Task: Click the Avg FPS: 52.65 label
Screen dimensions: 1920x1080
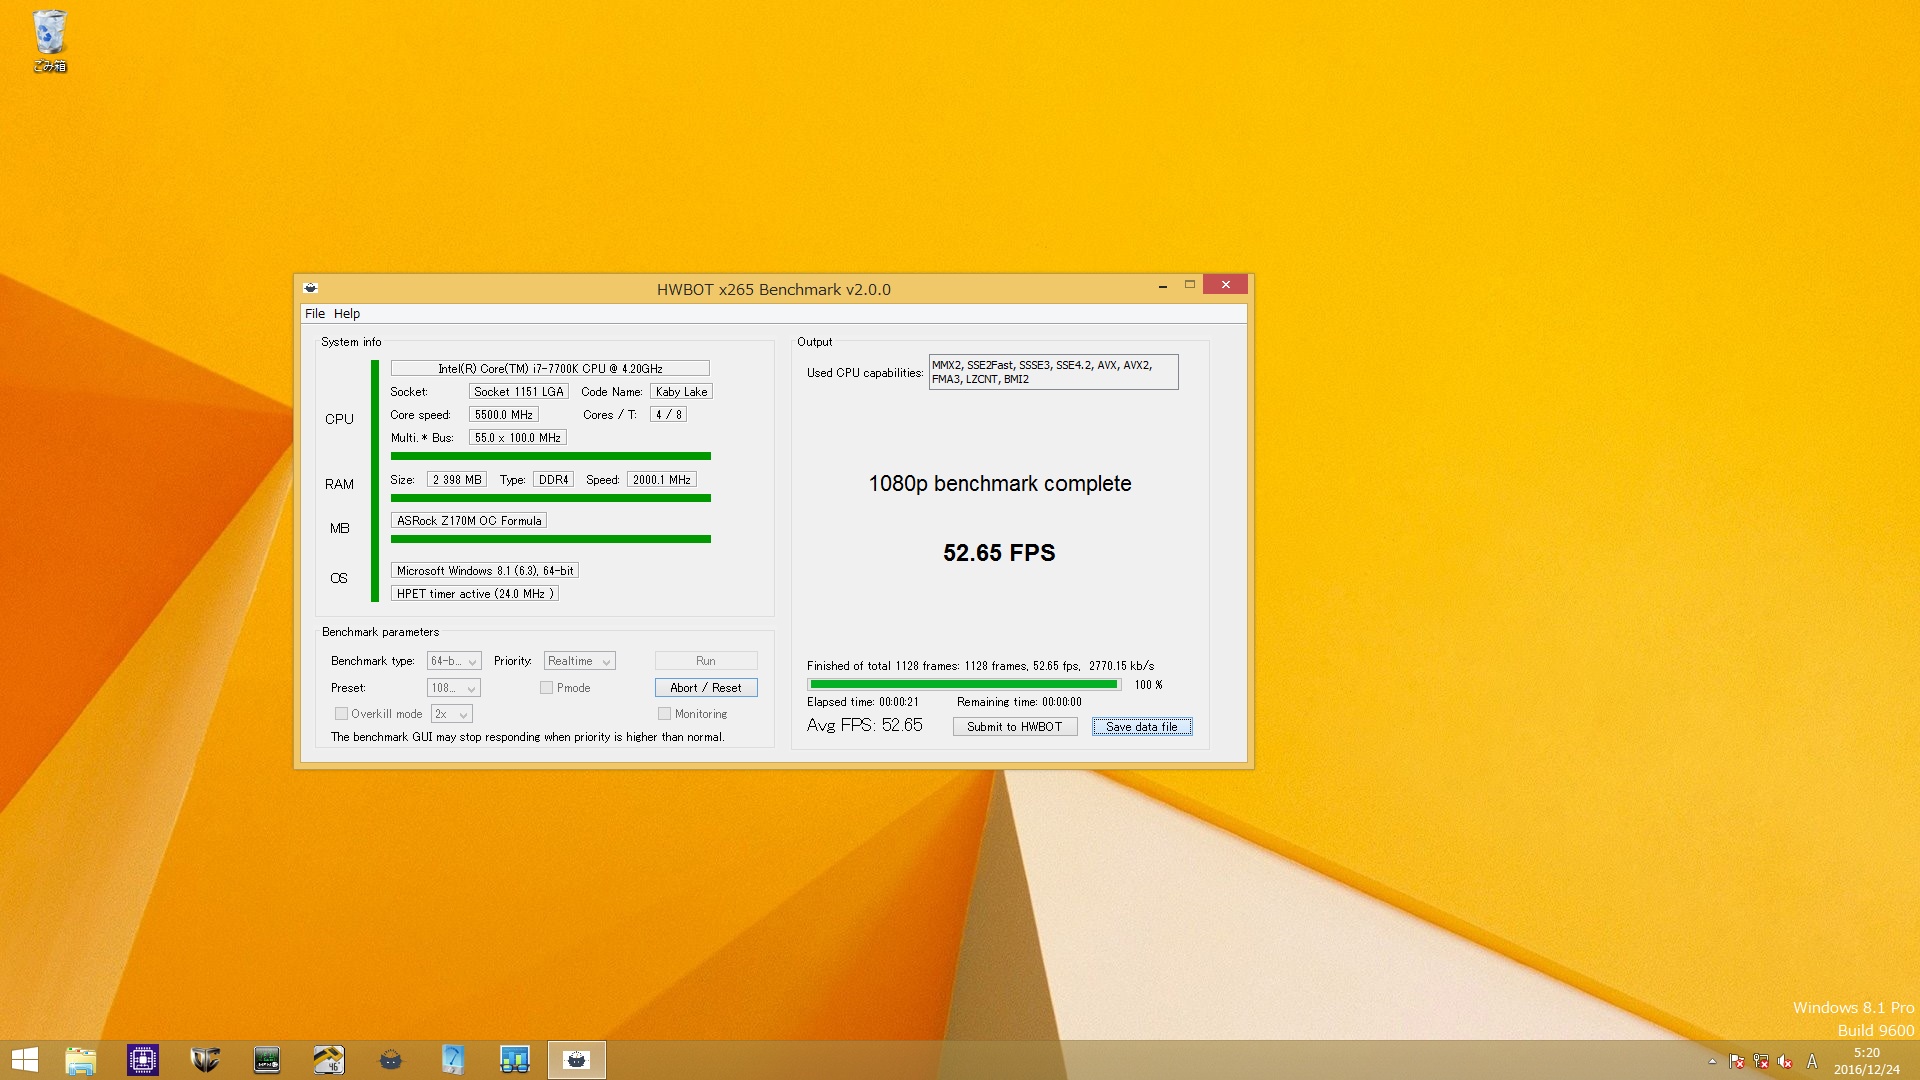Action: (x=865, y=725)
